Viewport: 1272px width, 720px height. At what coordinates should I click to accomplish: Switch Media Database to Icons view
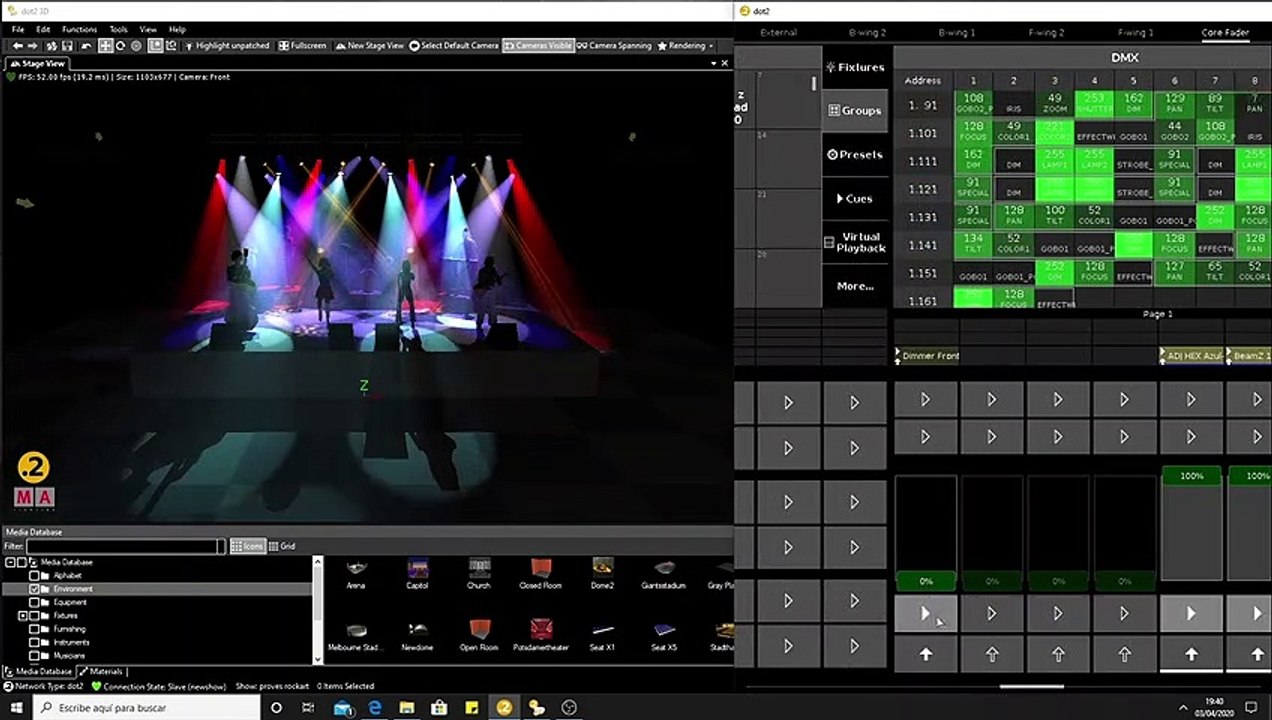(247, 547)
